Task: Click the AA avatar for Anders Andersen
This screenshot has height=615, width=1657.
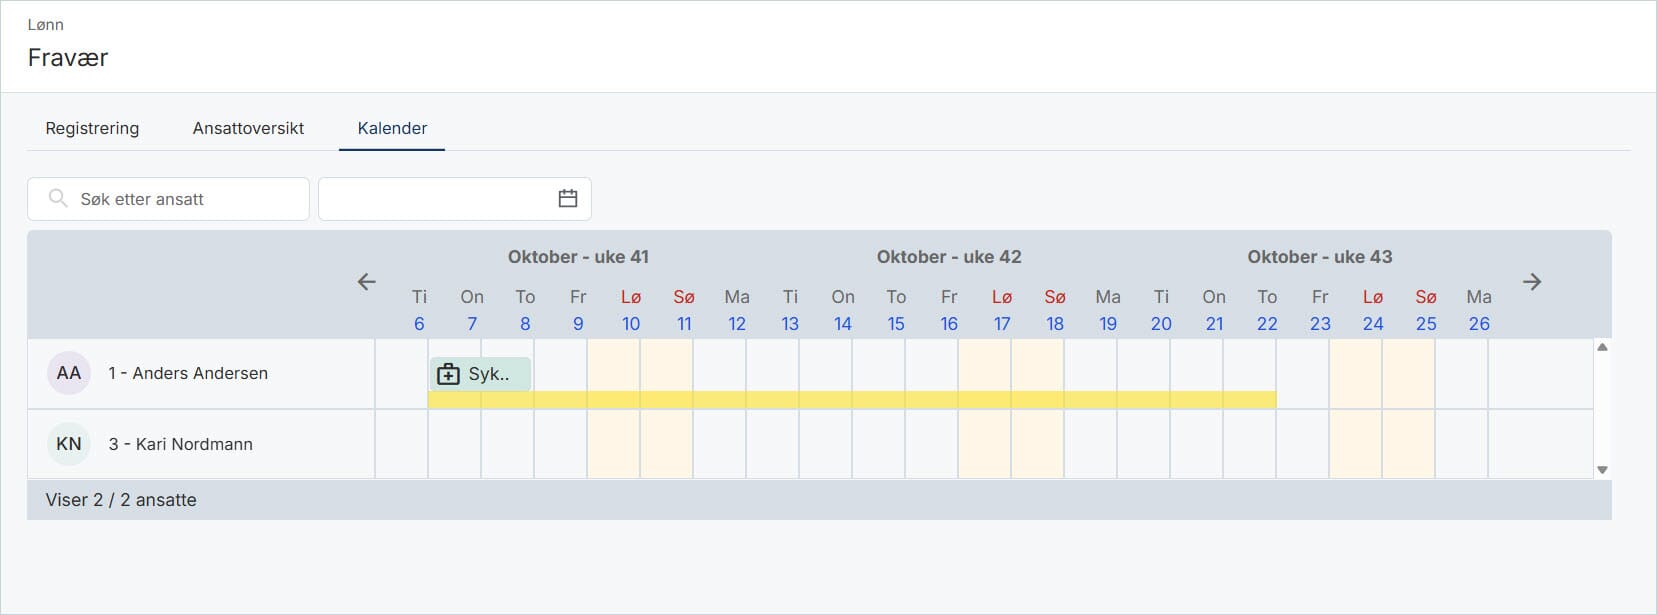Action: click(69, 373)
